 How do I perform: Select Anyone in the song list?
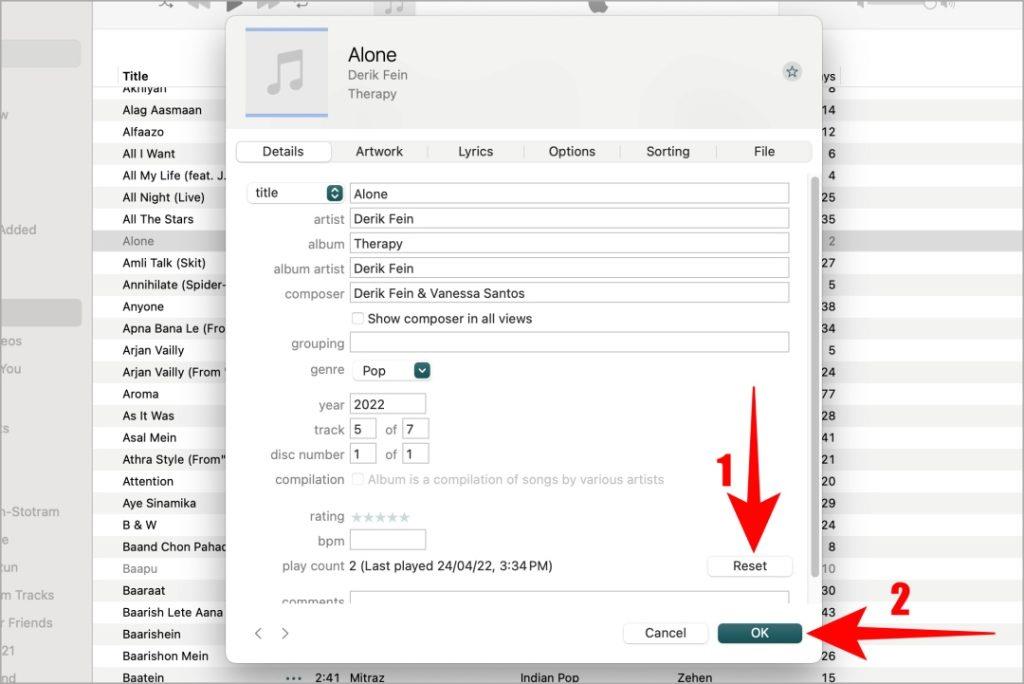pos(143,306)
